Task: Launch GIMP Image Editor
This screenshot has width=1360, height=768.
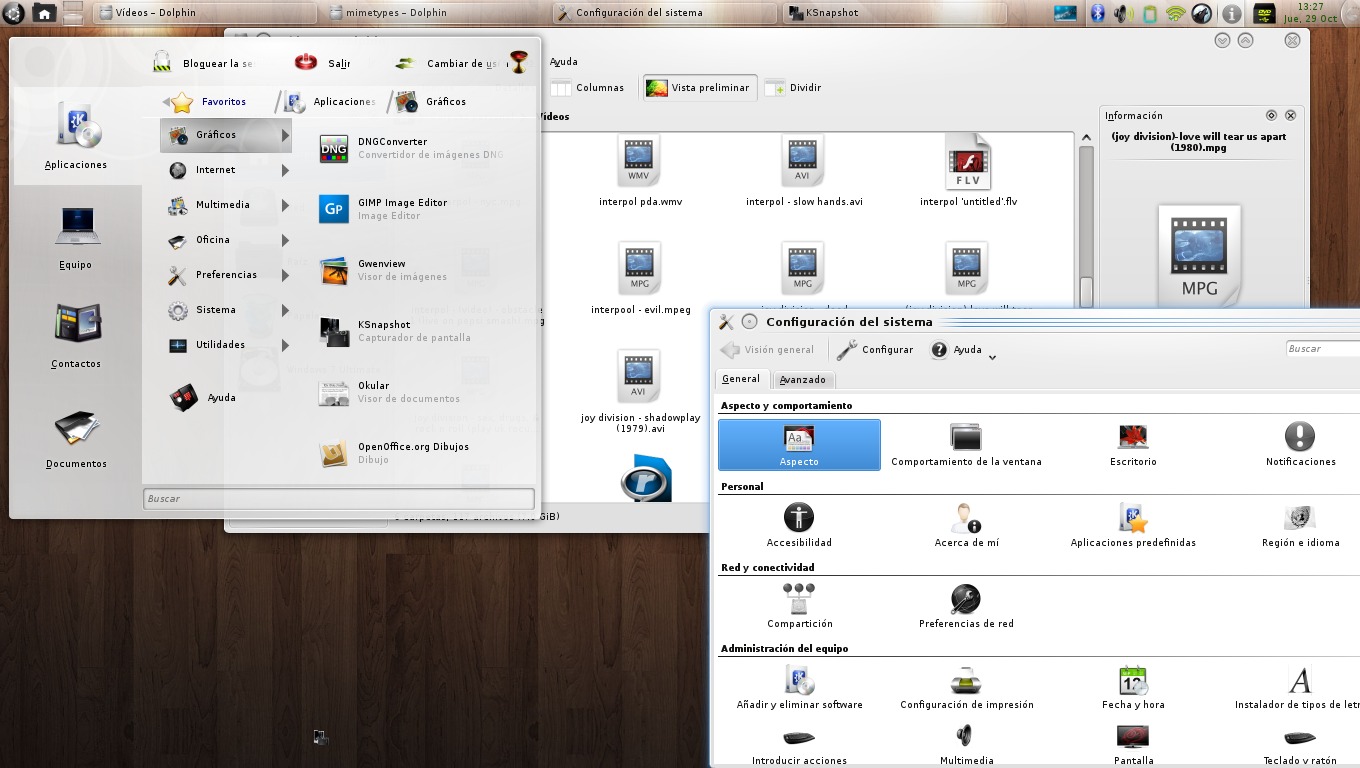Action: (410, 209)
